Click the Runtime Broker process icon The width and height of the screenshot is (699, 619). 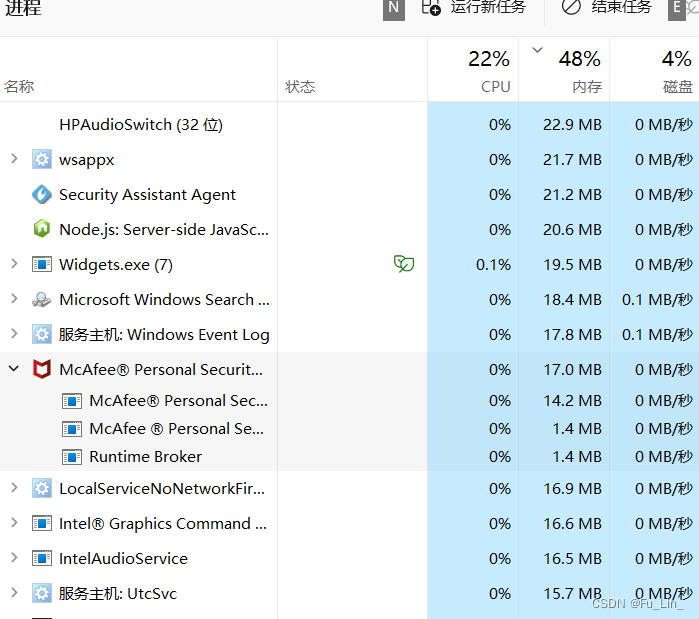point(72,457)
